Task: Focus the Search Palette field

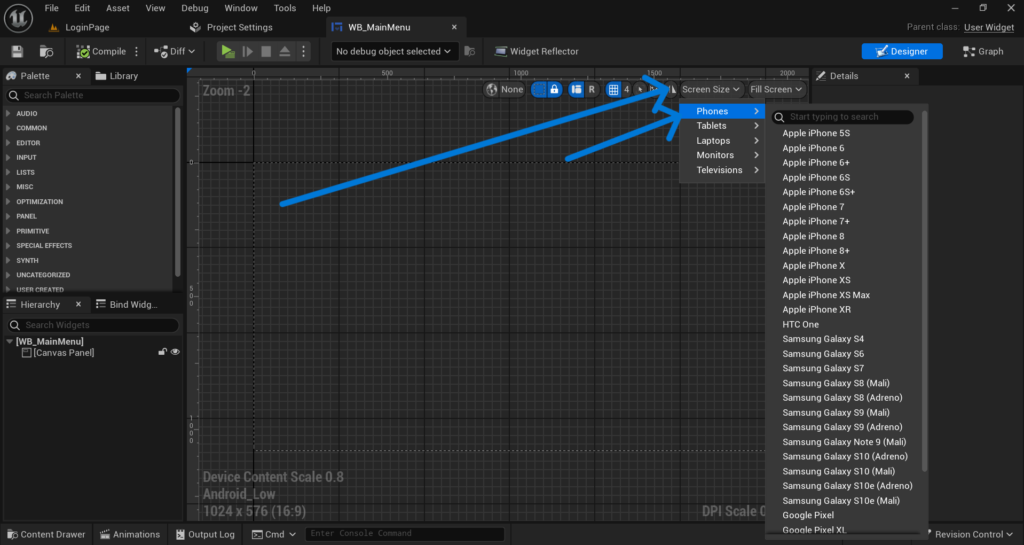Action: (x=93, y=95)
